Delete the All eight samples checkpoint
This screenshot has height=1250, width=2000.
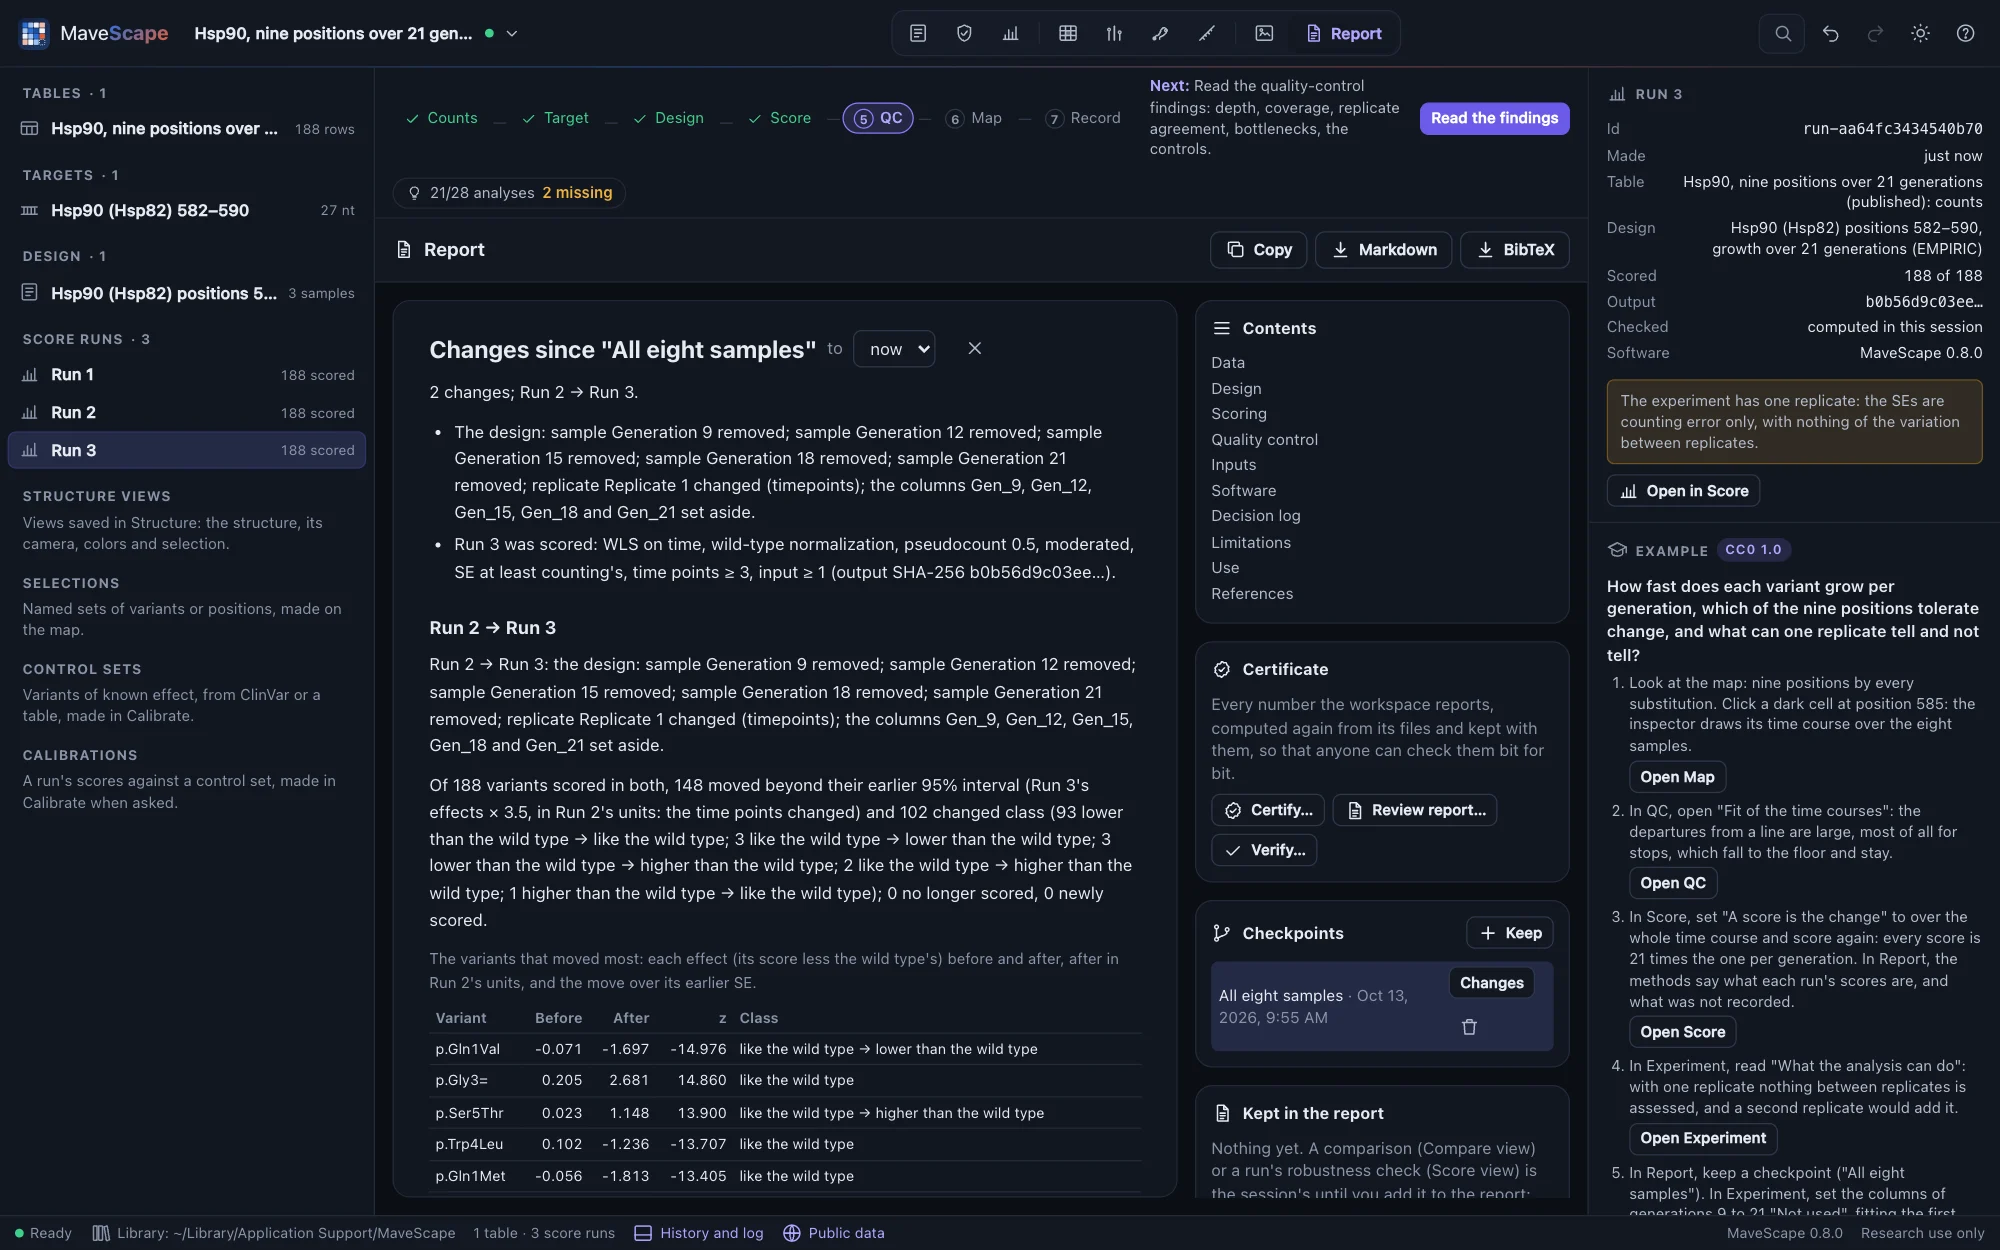coord(1469,1027)
